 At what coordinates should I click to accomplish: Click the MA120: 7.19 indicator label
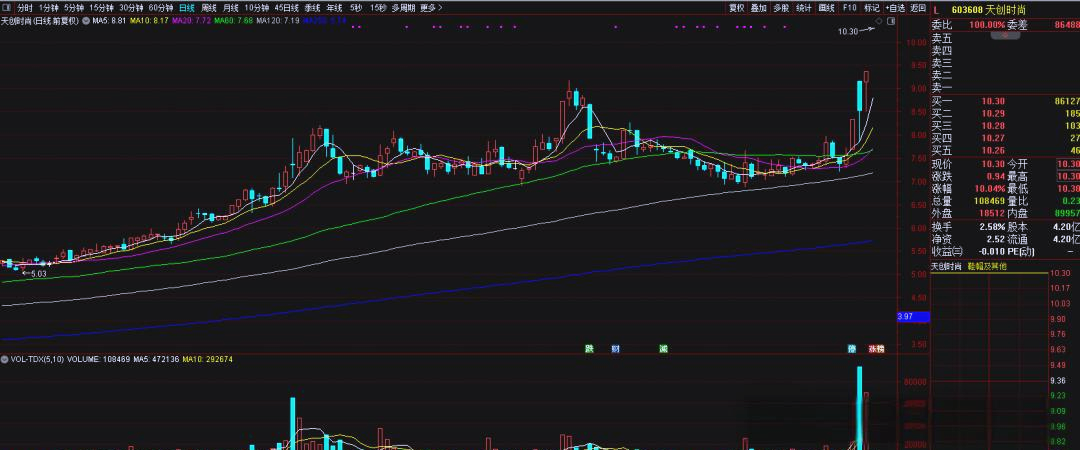(x=278, y=21)
